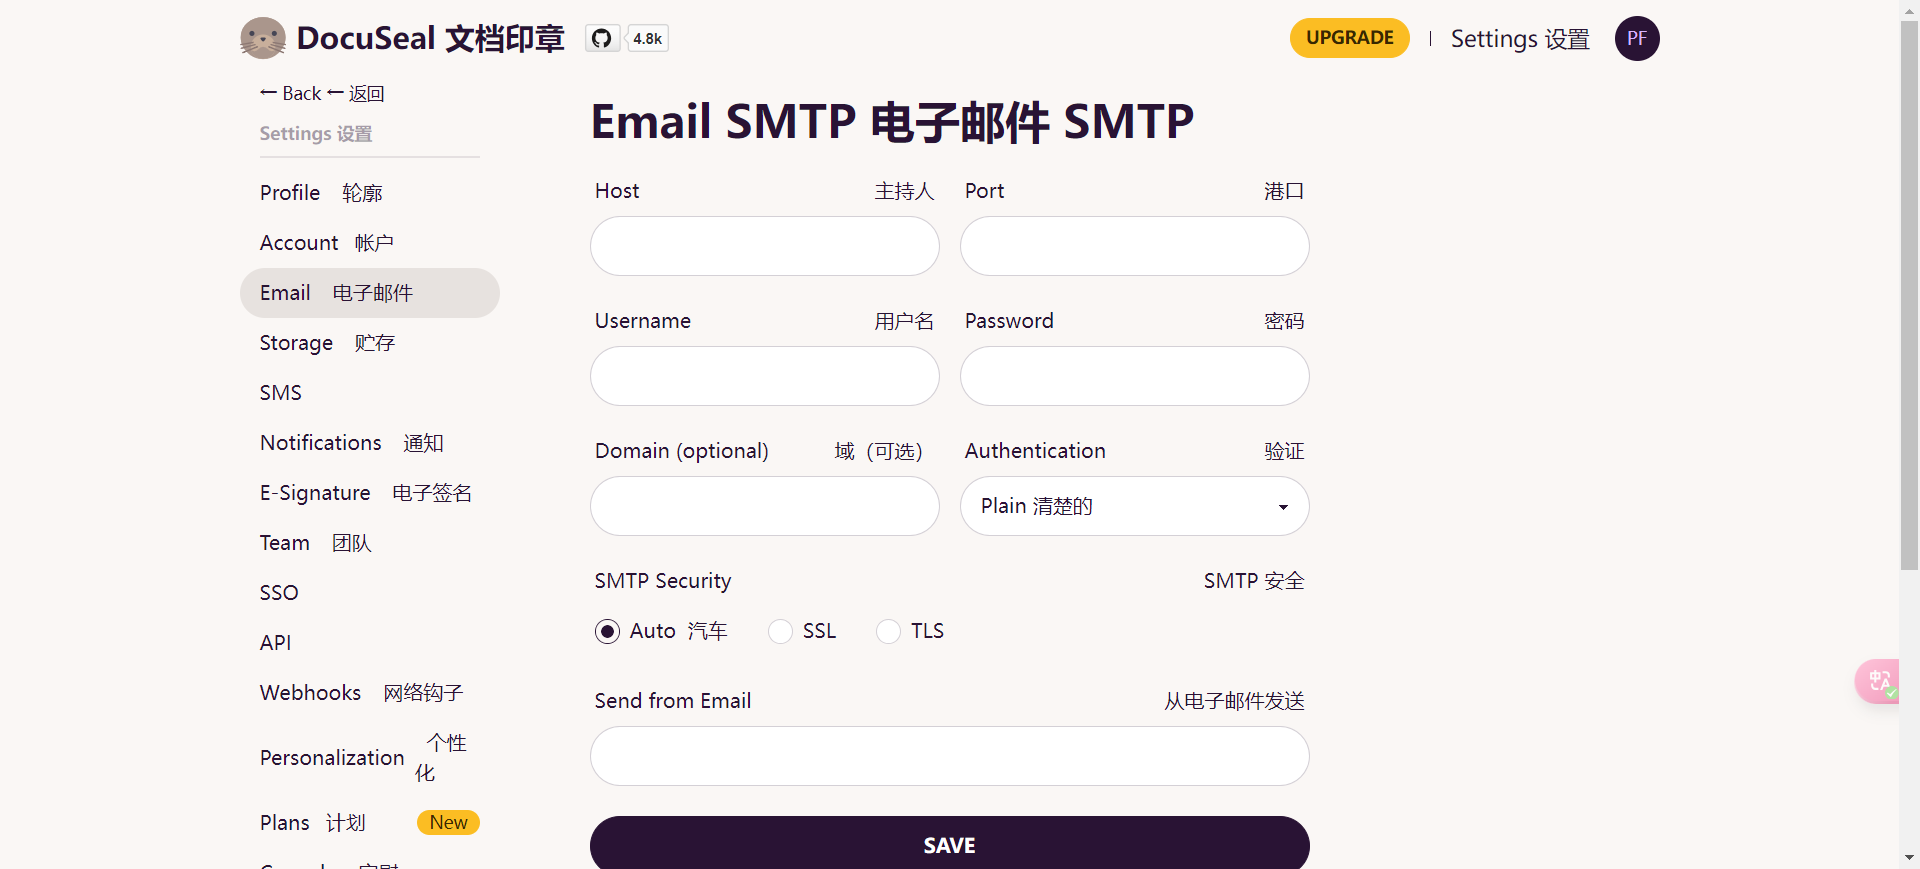Click the DocuSeal seal logo icon

[263, 39]
